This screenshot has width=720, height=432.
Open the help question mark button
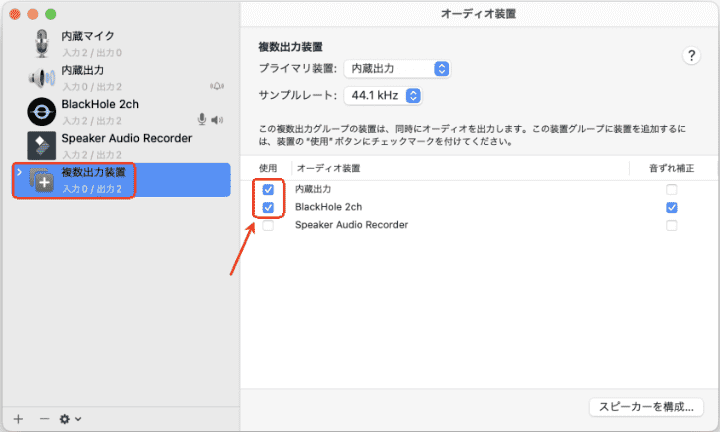pyautogui.click(x=691, y=56)
